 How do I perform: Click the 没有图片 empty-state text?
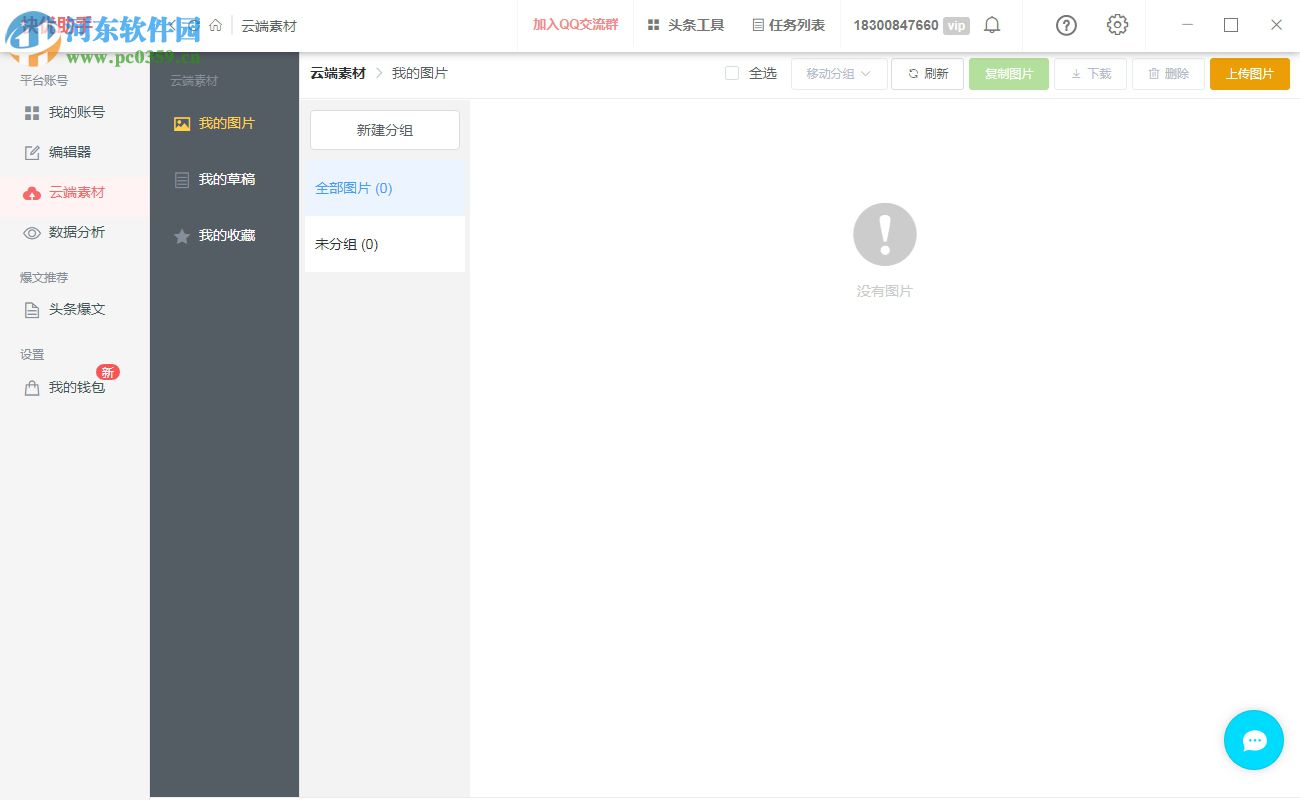click(885, 291)
